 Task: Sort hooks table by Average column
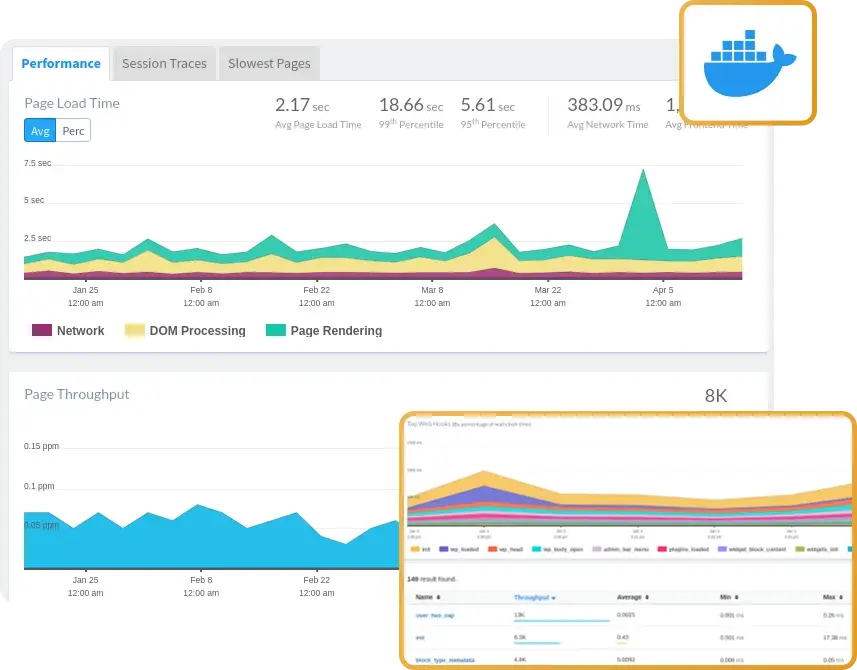click(632, 597)
